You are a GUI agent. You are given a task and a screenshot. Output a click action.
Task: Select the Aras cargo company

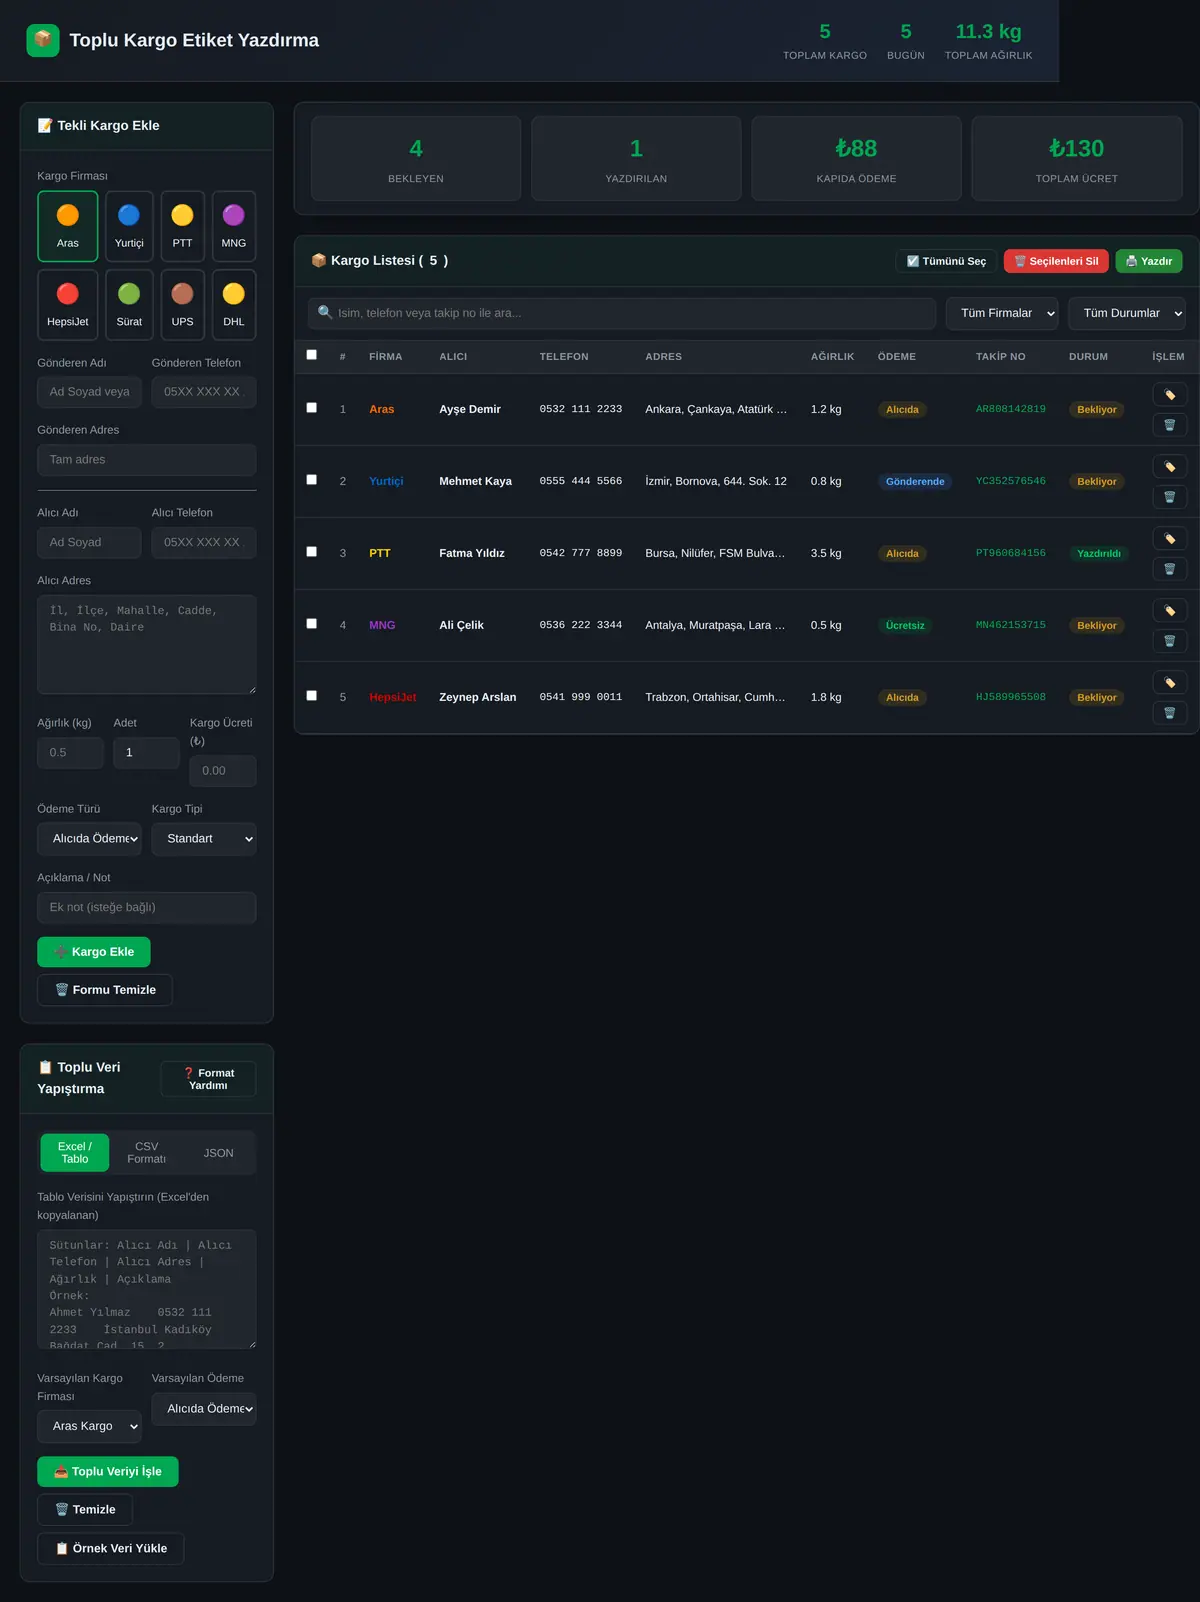point(68,226)
